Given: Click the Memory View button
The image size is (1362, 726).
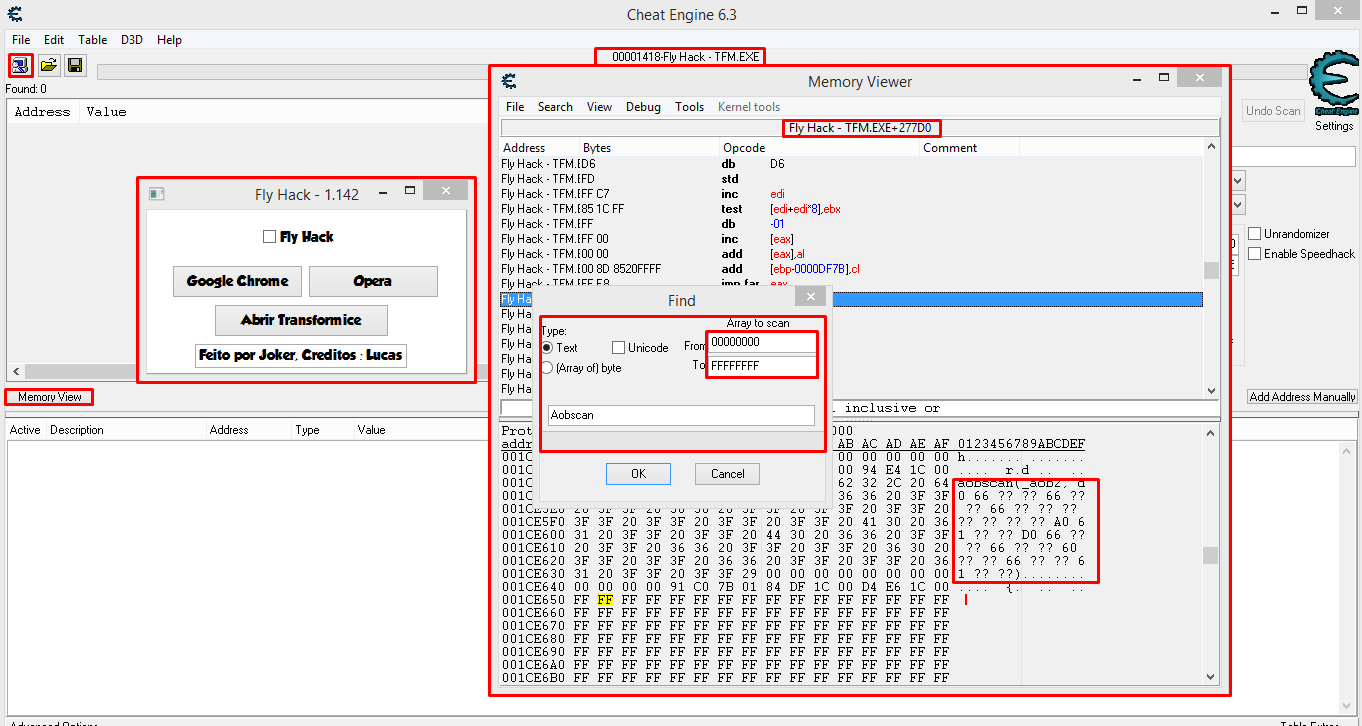Looking at the screenshot, I should pyautogui.click(x=50, y=397).
